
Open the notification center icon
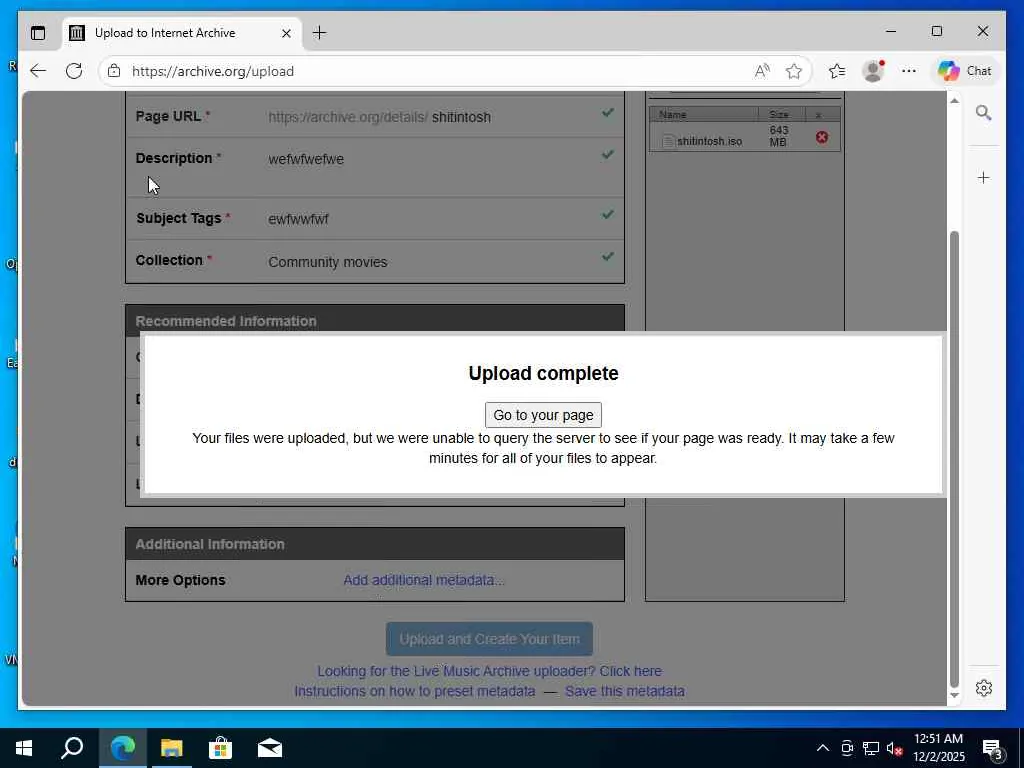pos(993,749)
